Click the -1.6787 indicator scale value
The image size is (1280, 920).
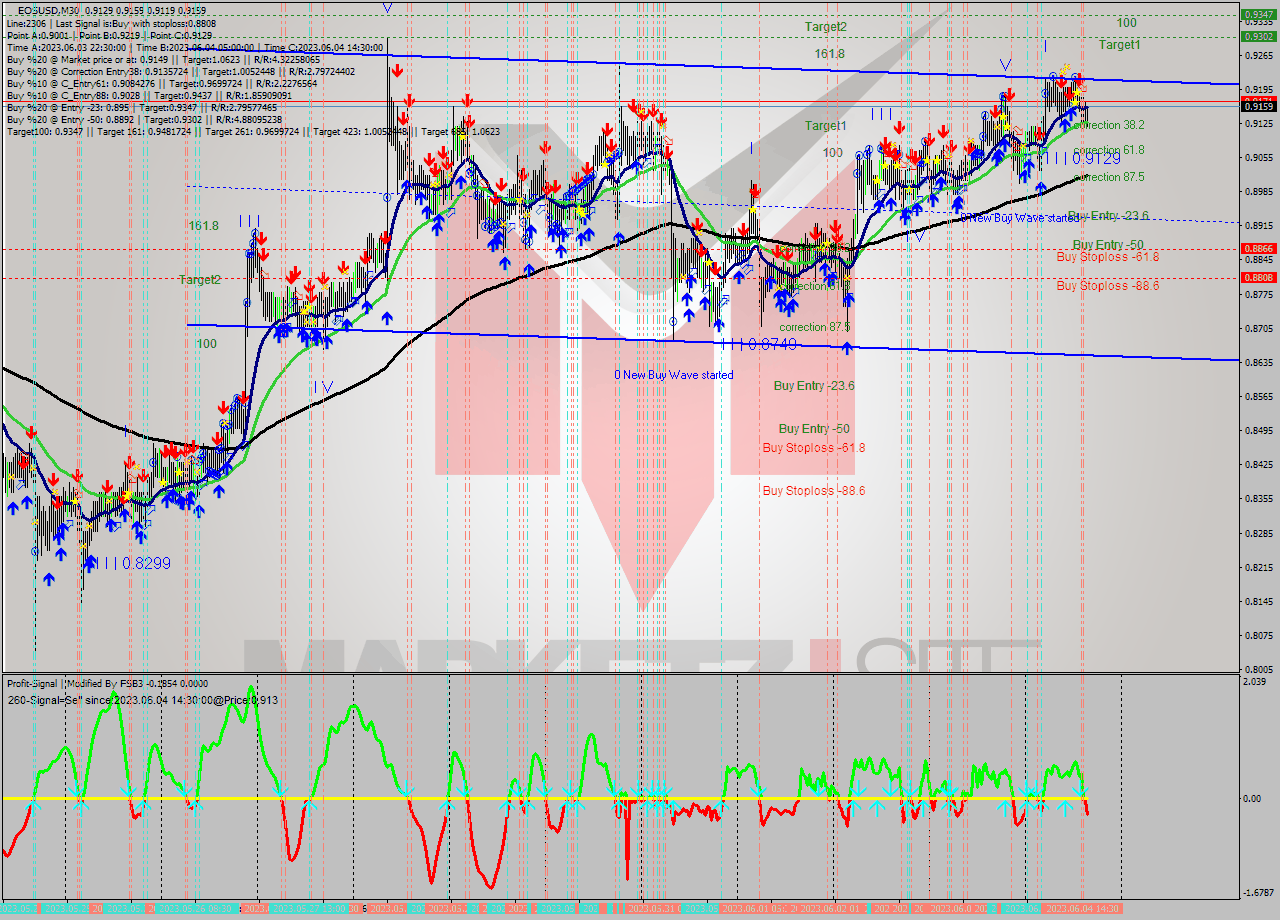coord(1259,892)
